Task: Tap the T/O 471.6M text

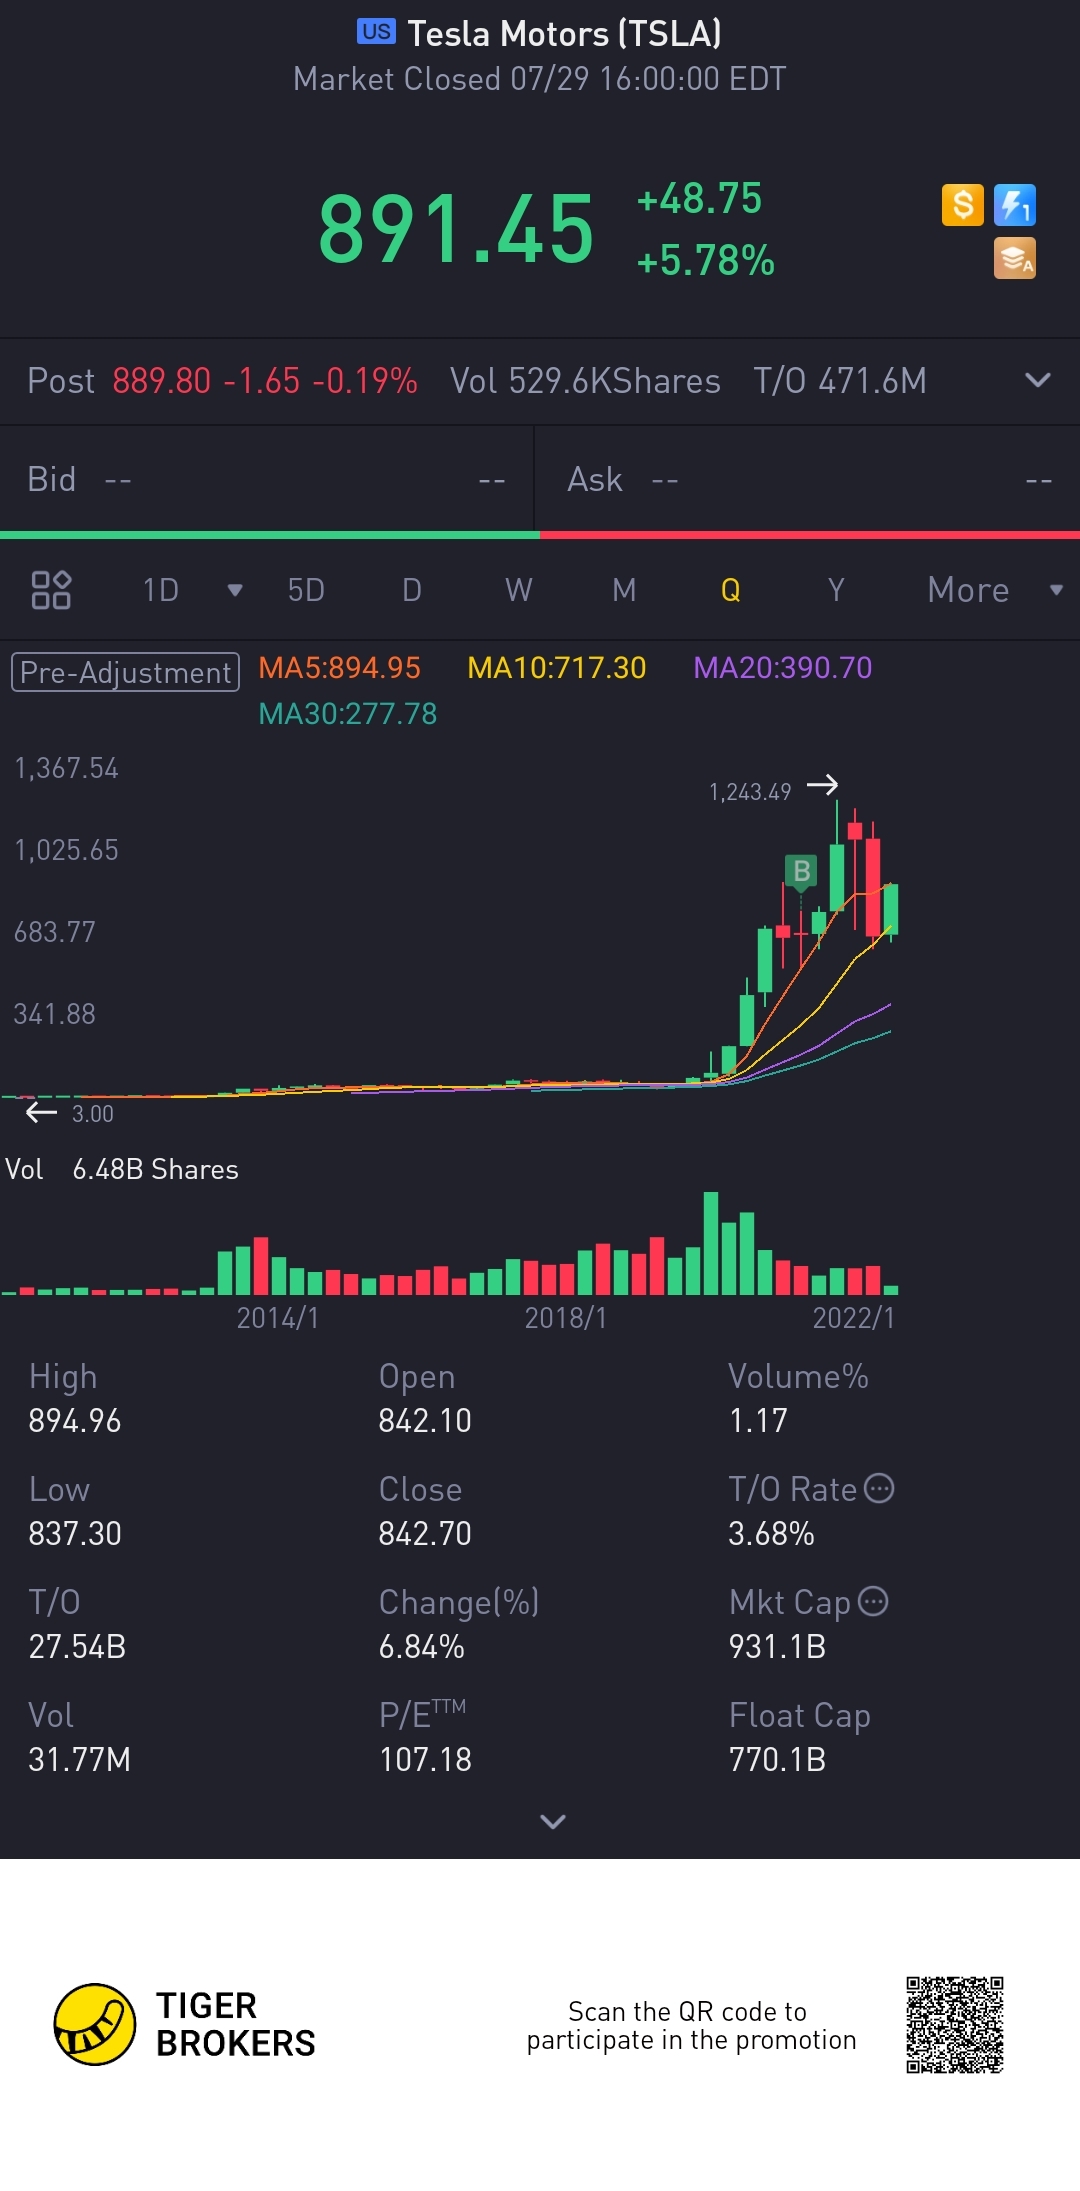Action: pos(840,381)
